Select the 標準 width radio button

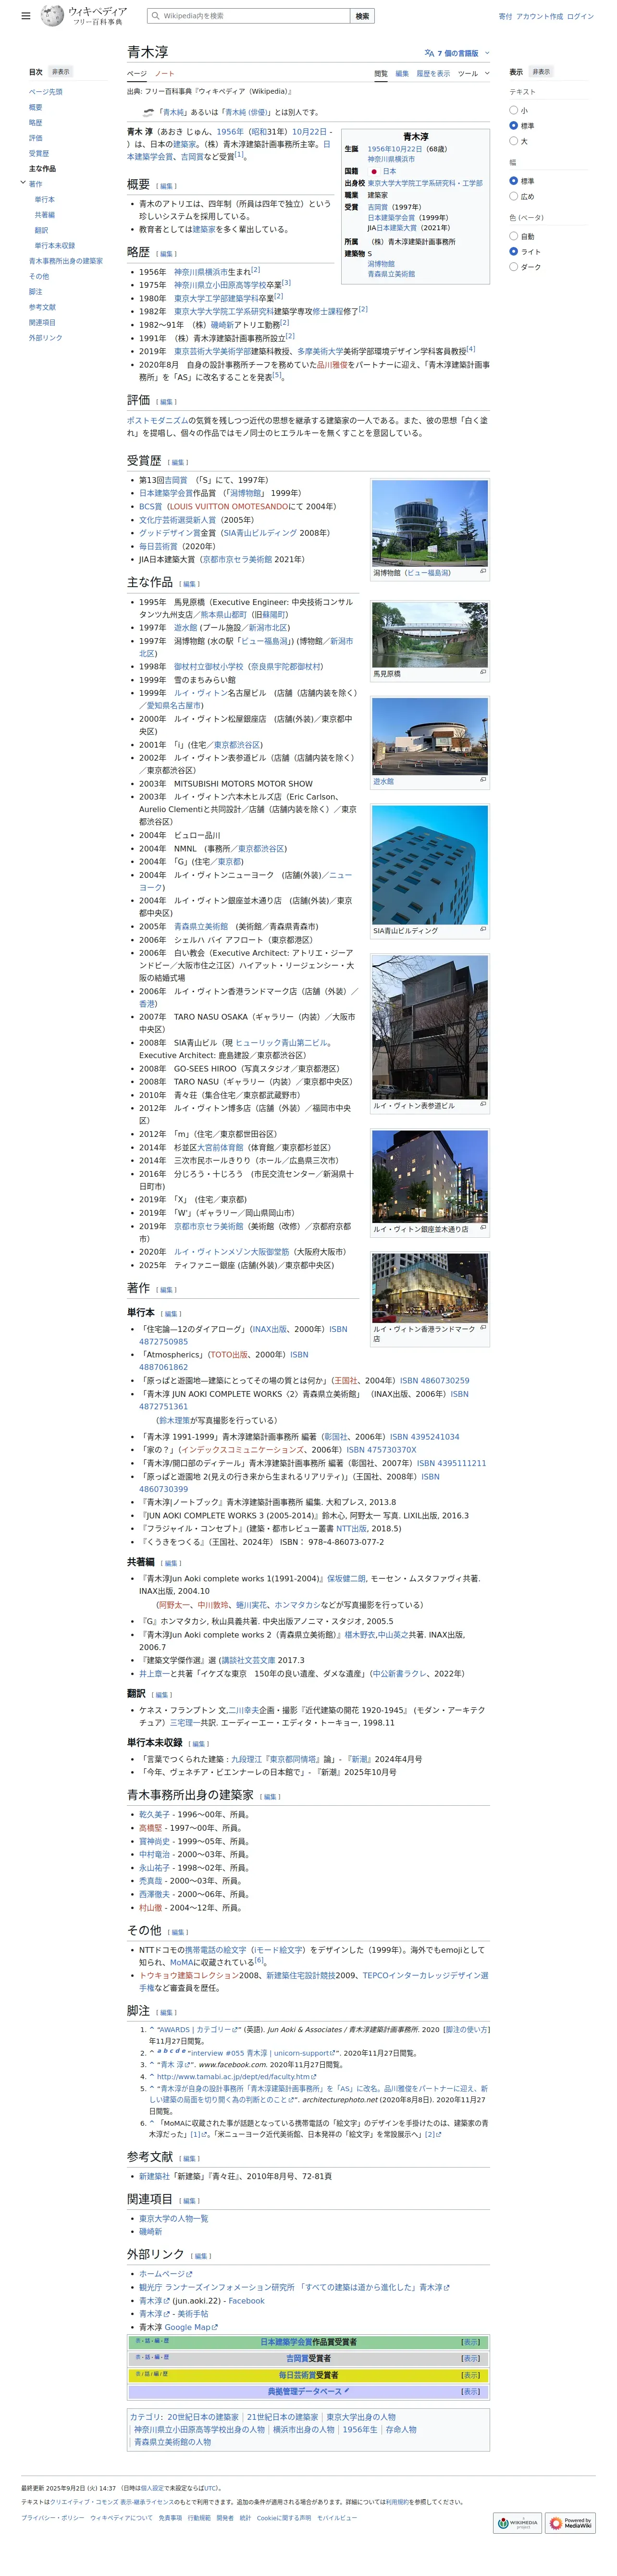pos(513,181)
